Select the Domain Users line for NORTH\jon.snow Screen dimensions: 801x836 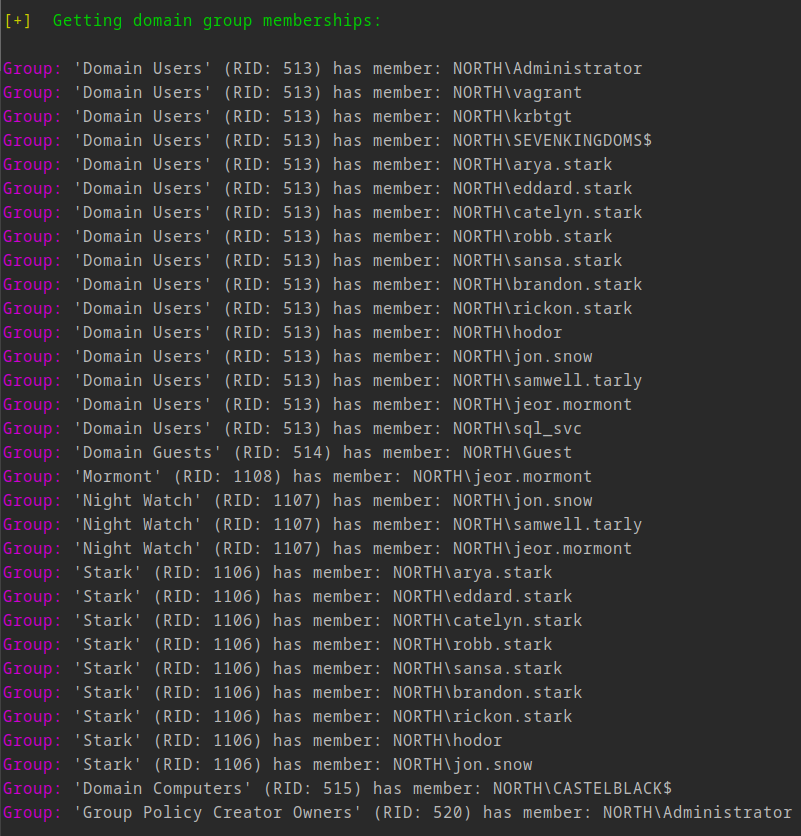click(x=298, y=357)
